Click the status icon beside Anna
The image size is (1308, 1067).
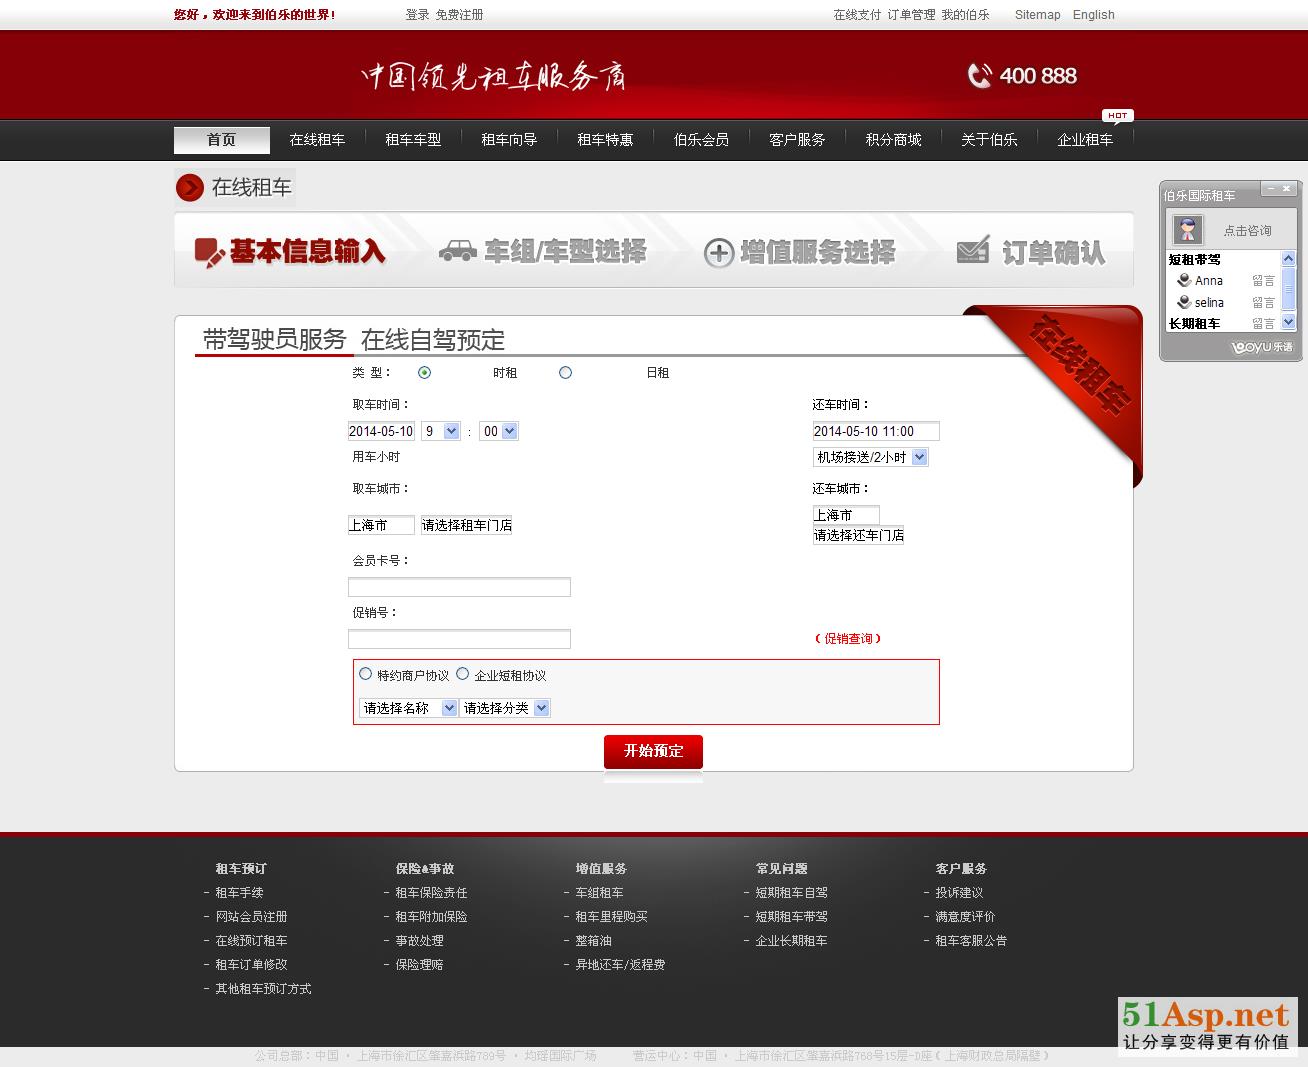pyautogui.click(x=1183, y=281)
